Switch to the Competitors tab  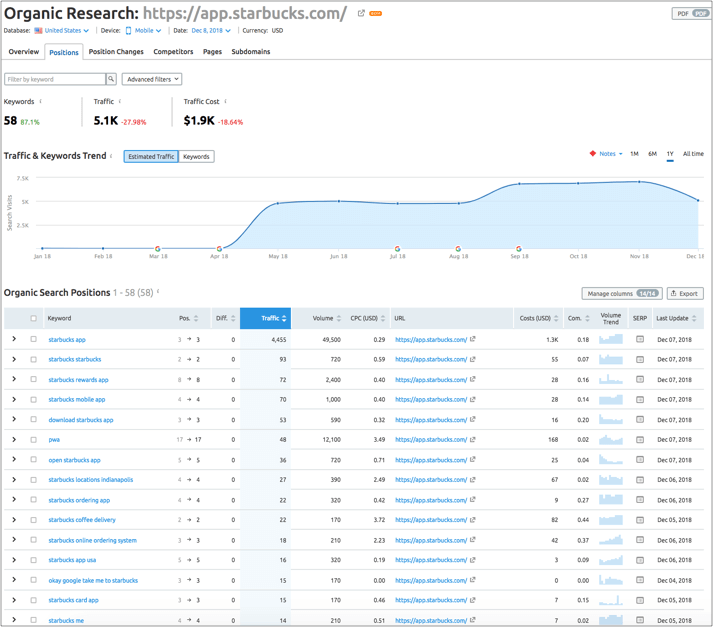click(173, 51)
